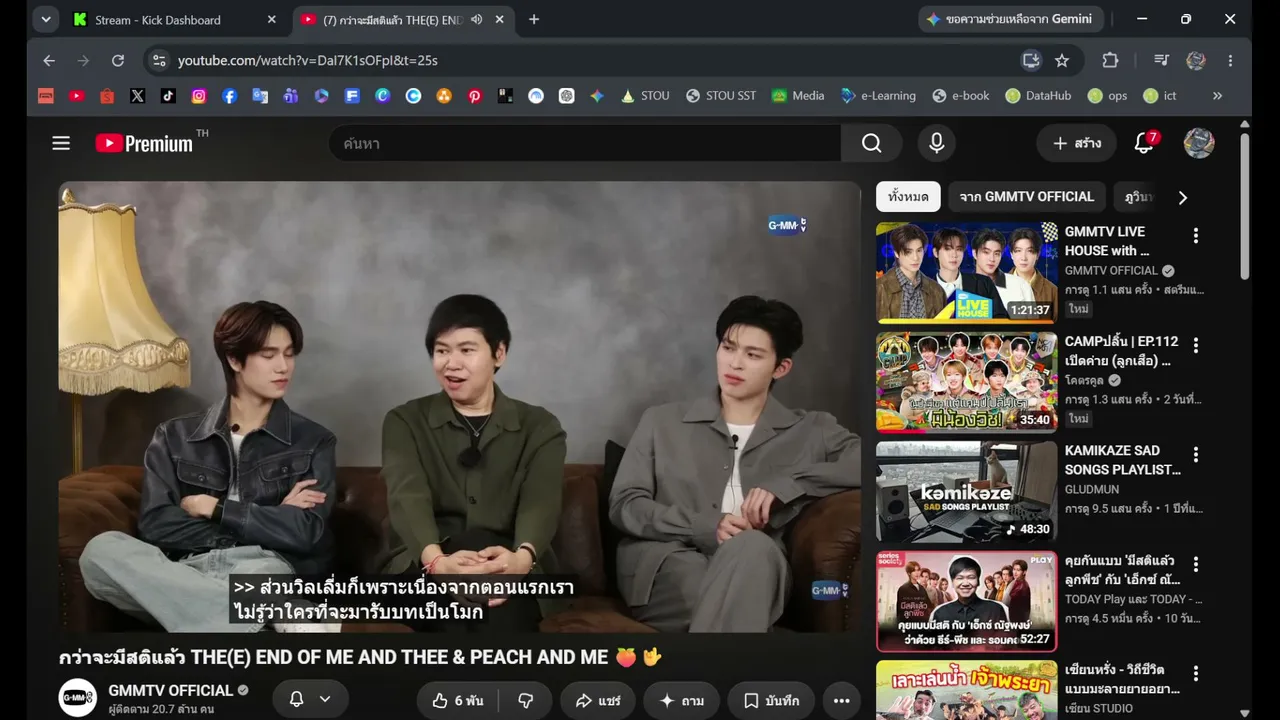
Task: Select the จาก GMMTV OFFICIAL chip
Action: 1027,197
